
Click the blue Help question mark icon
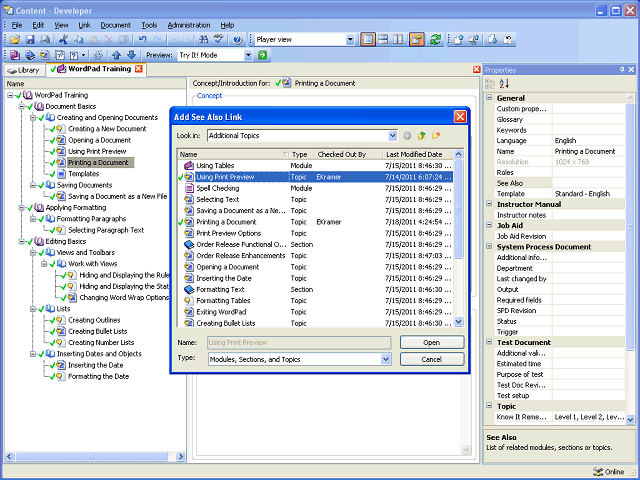tap(238, 40)
